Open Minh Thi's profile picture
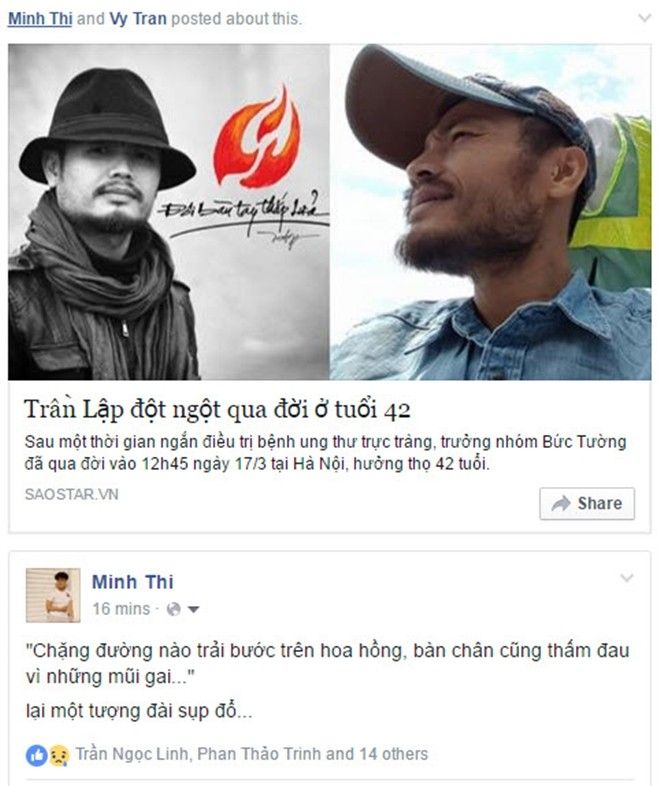 (x=53, y=595)
